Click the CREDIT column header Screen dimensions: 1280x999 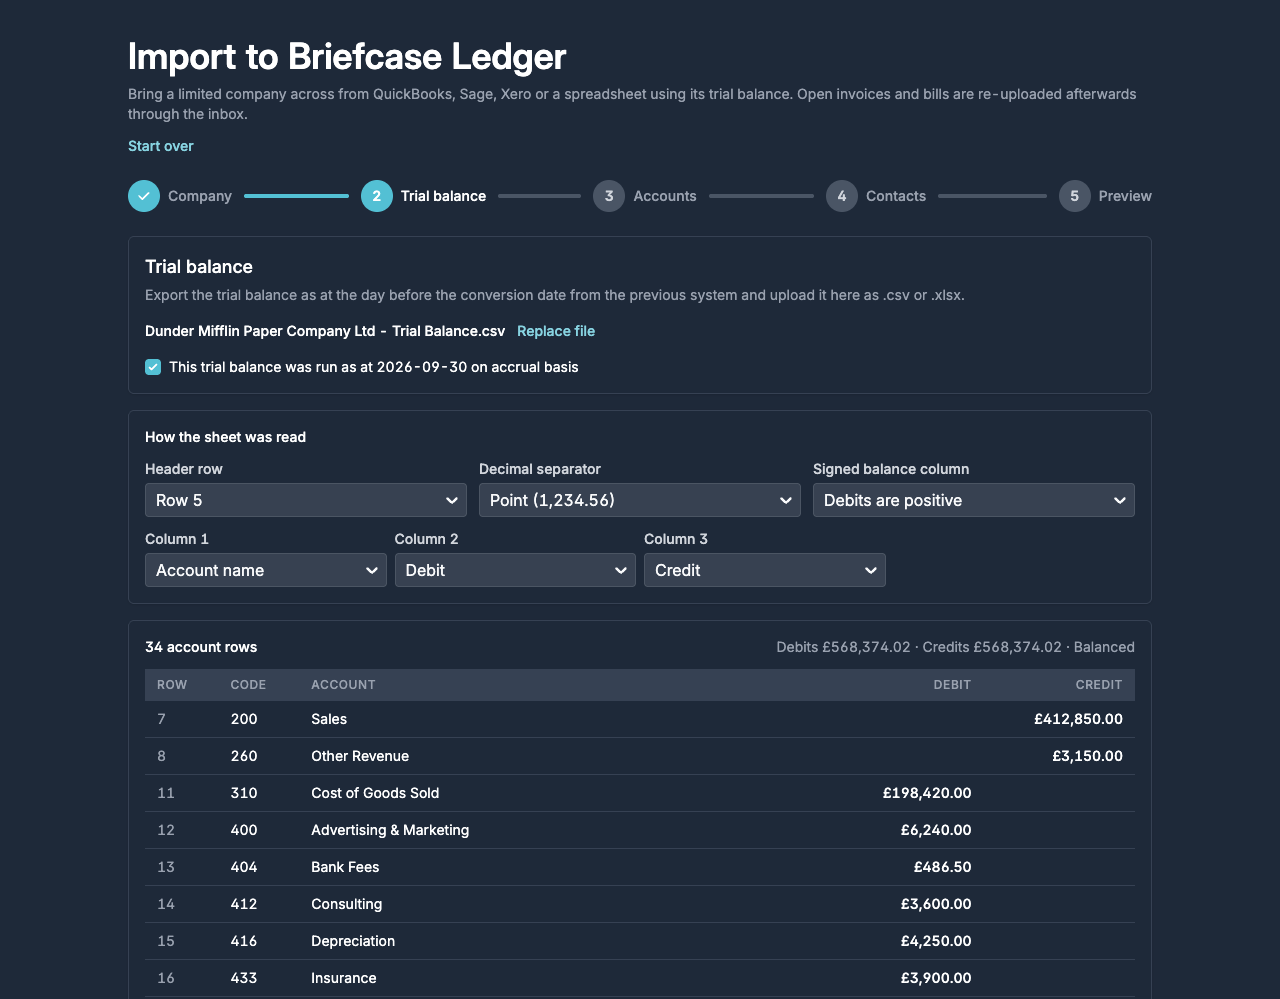(x=1099, y=685)
